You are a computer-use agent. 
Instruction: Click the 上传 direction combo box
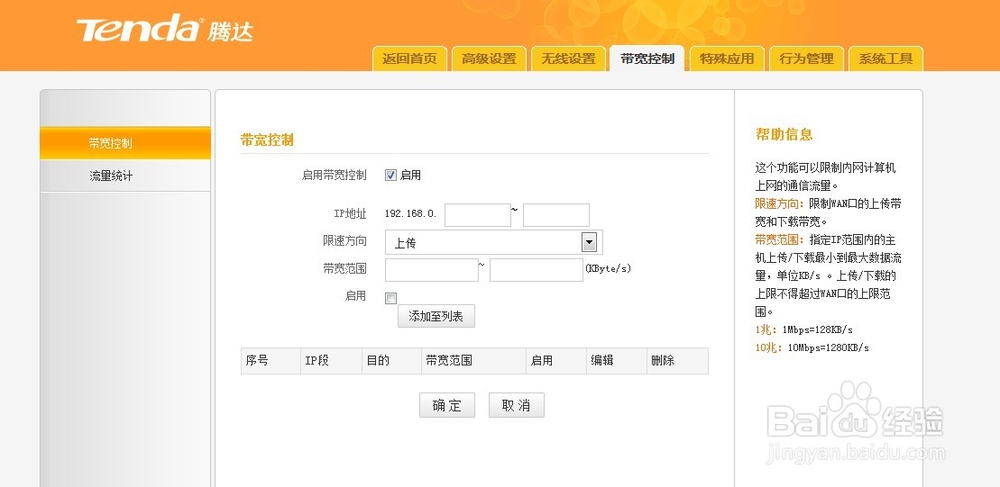coord(494,242)
